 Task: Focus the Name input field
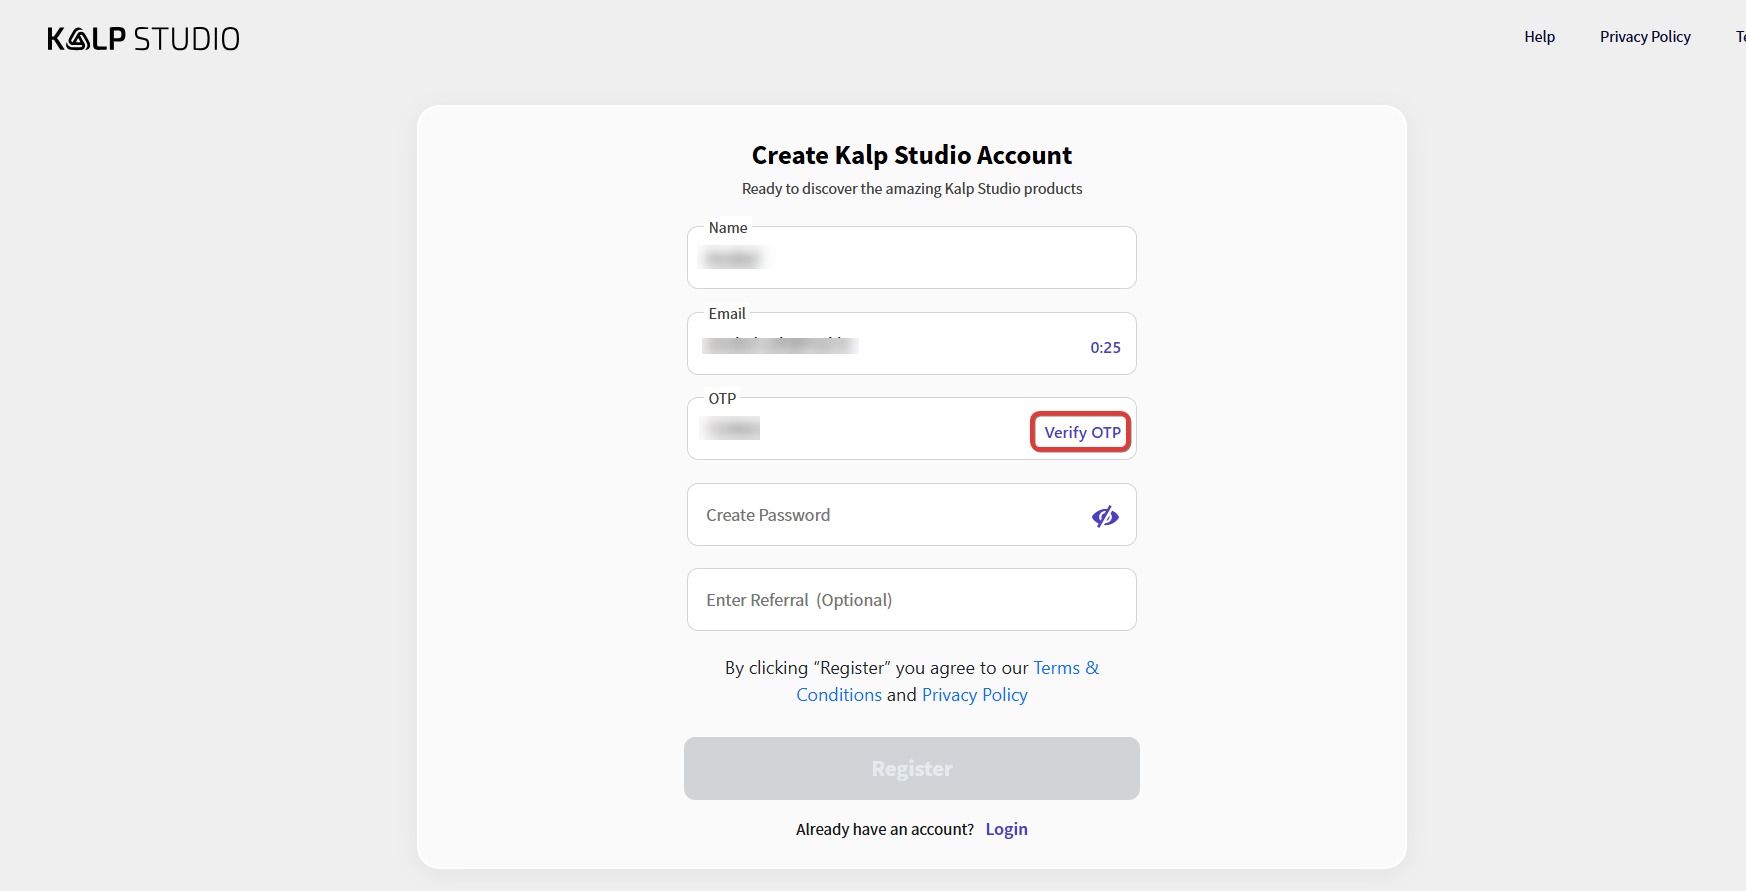(911, 259)
